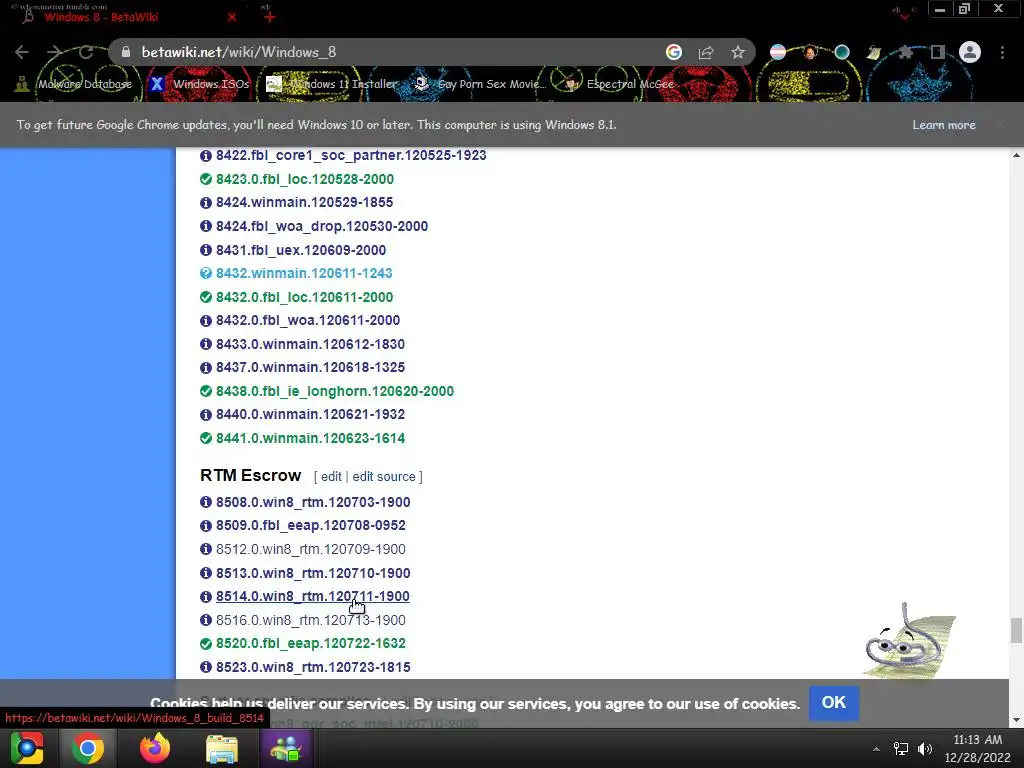The image size is (1024, 768).
Task: Select text 8512.0.win8_rtm.120709-1900
Action: pyautogui.click(x=311, y=549)
